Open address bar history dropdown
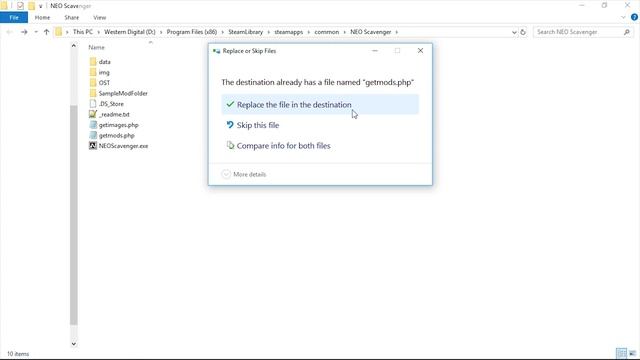 point(514,32)
